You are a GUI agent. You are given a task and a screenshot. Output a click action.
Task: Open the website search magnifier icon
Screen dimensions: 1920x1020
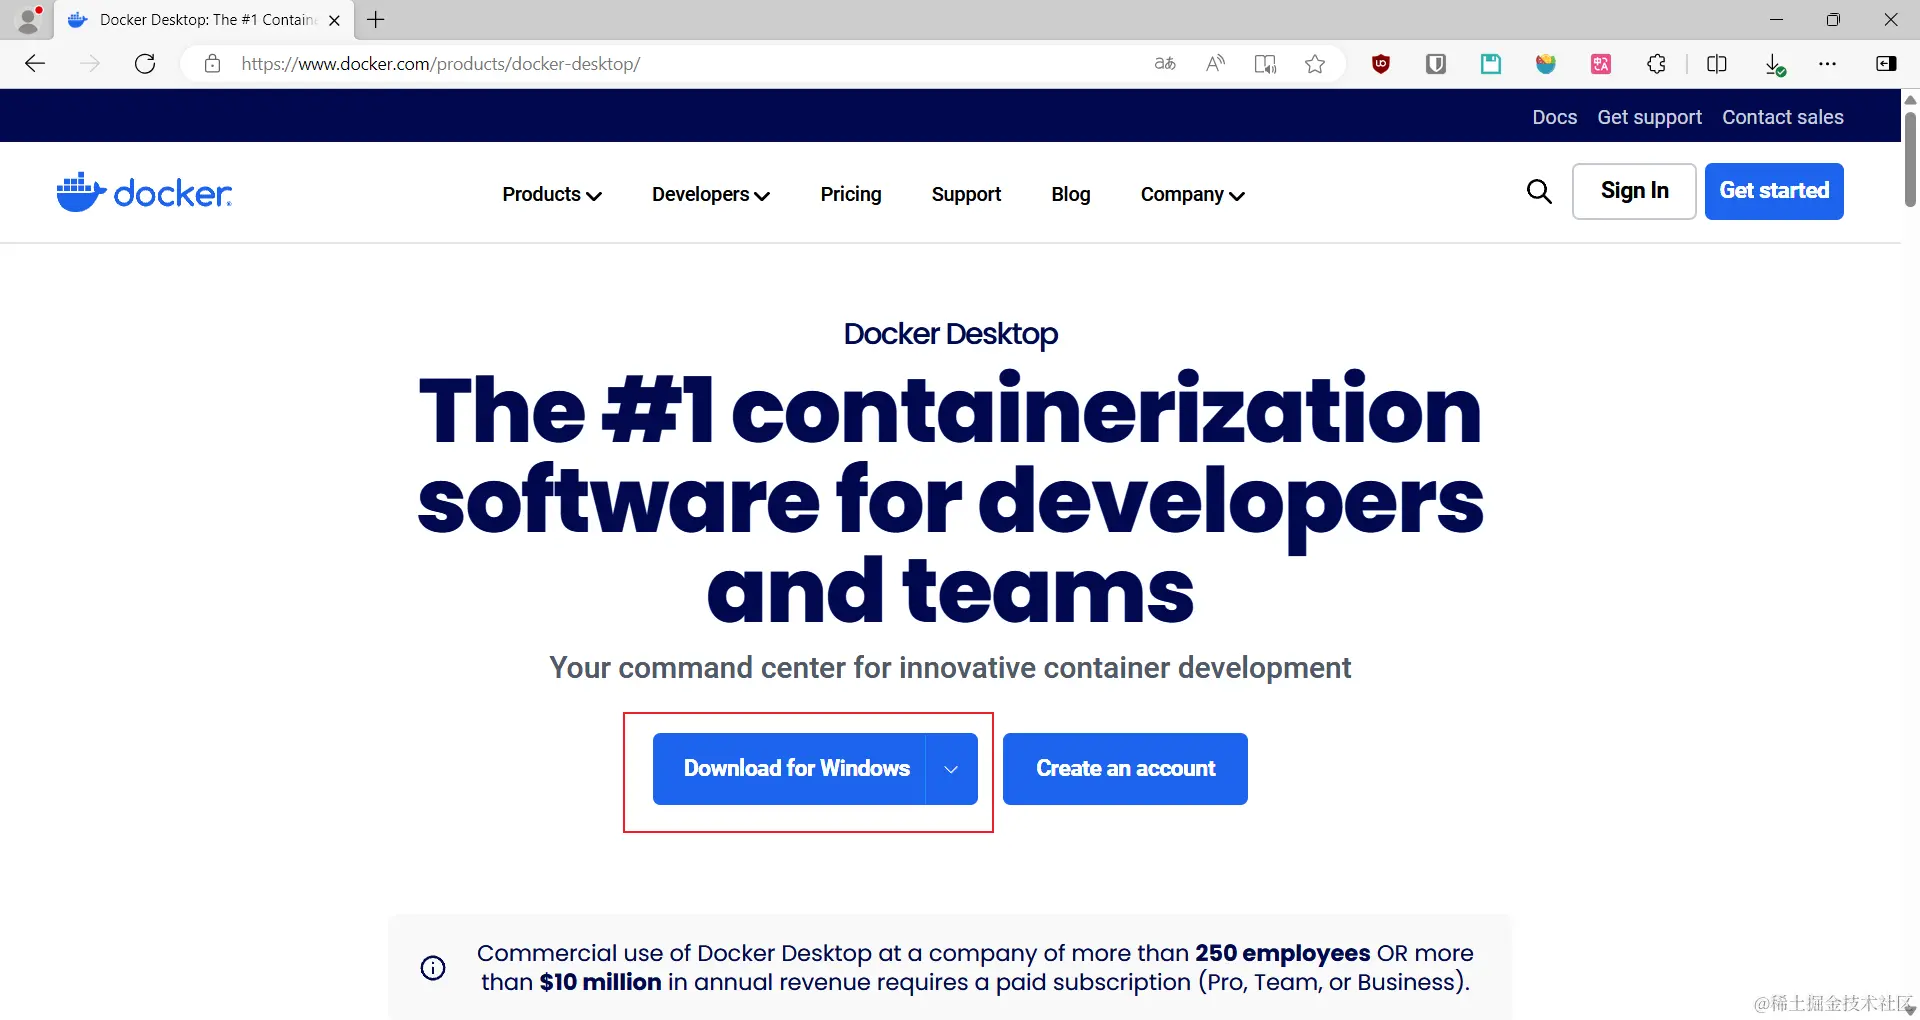pos(1539,191)
